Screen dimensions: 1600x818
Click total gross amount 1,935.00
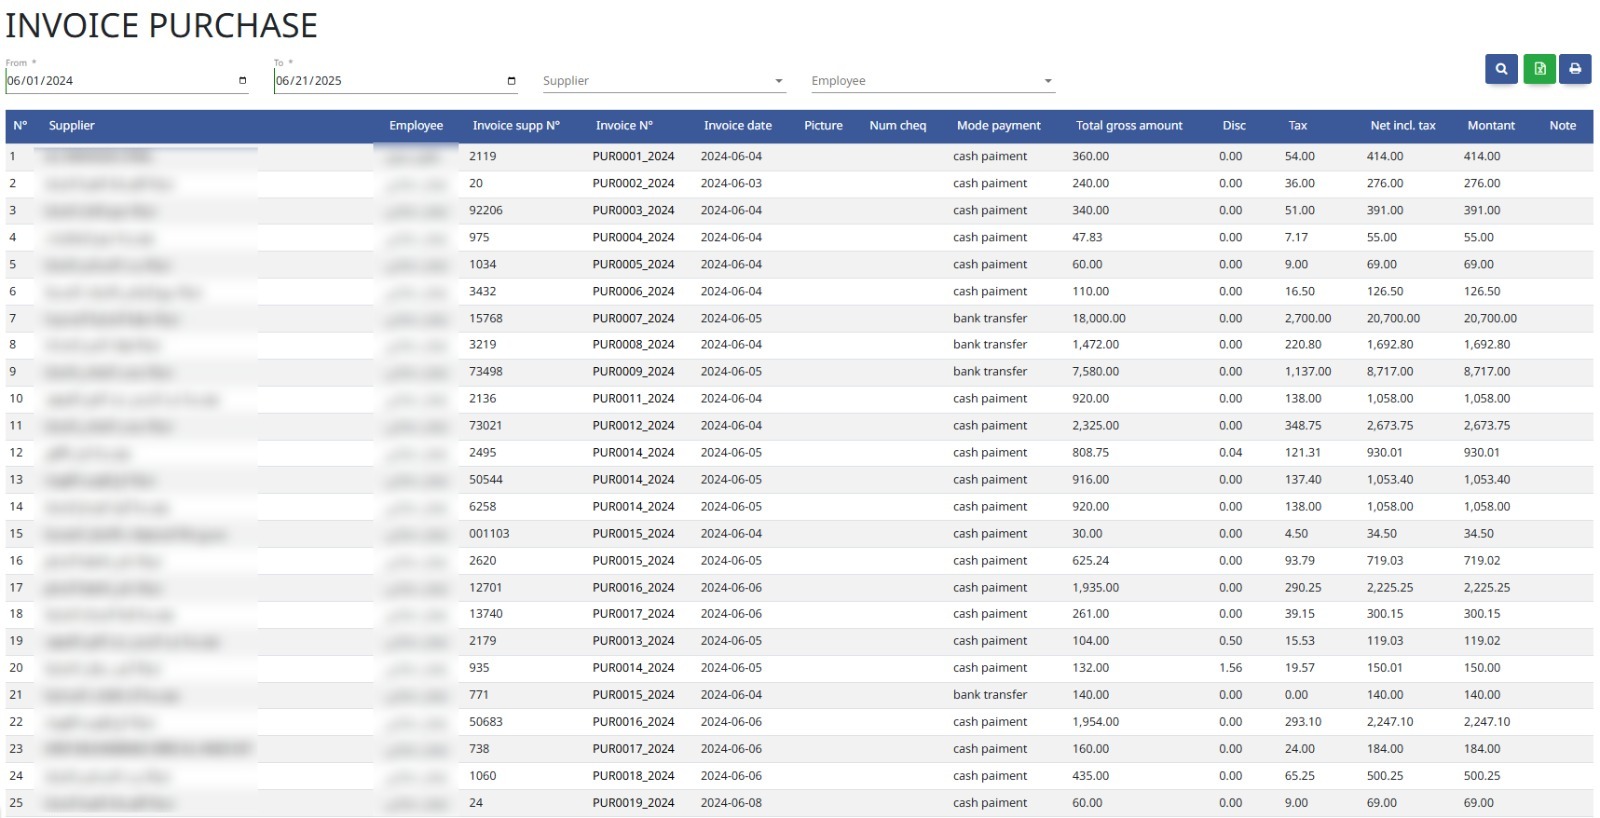(1095, 588)
